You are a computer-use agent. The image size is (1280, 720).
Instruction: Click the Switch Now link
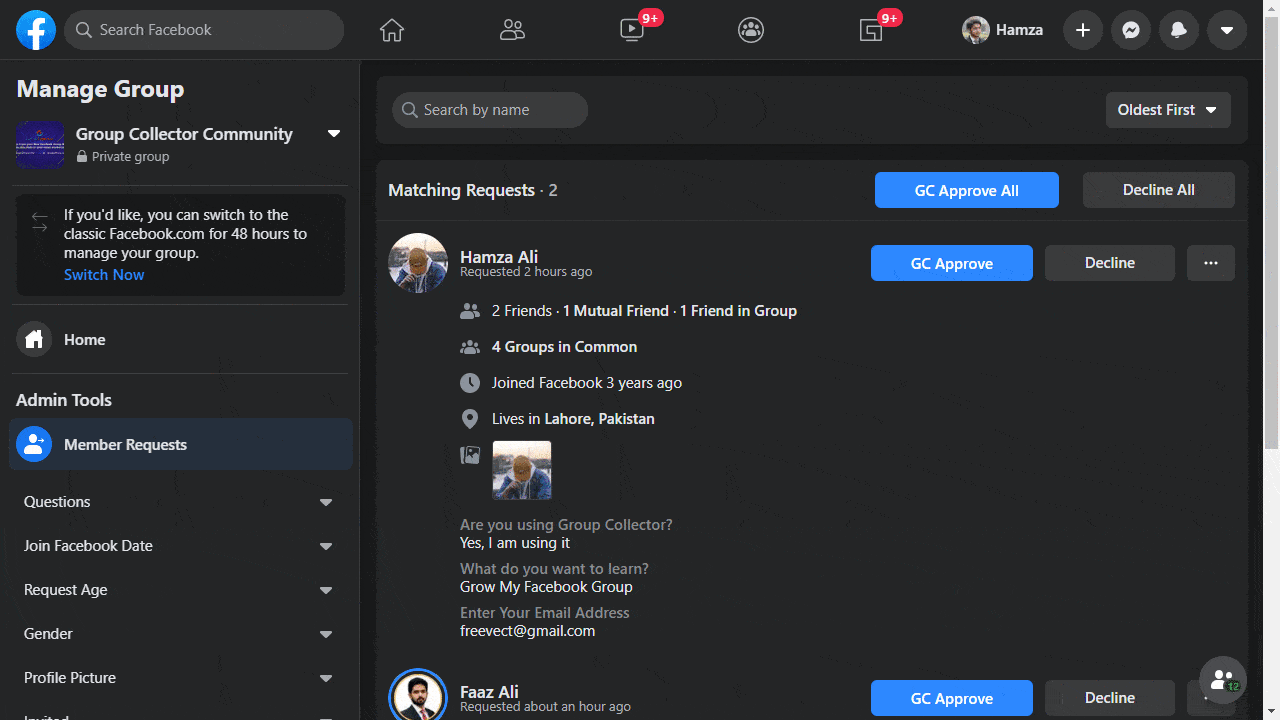[x=104, y=275]
